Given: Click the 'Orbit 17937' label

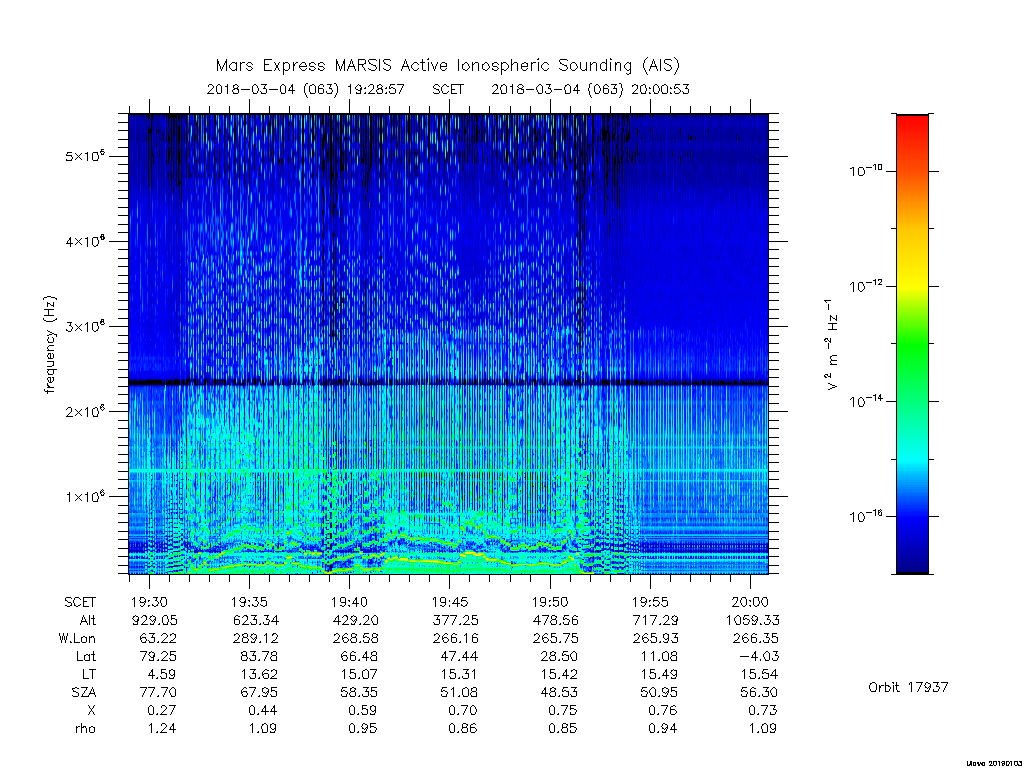Looking at the screenshot, I should click(908, 687).
